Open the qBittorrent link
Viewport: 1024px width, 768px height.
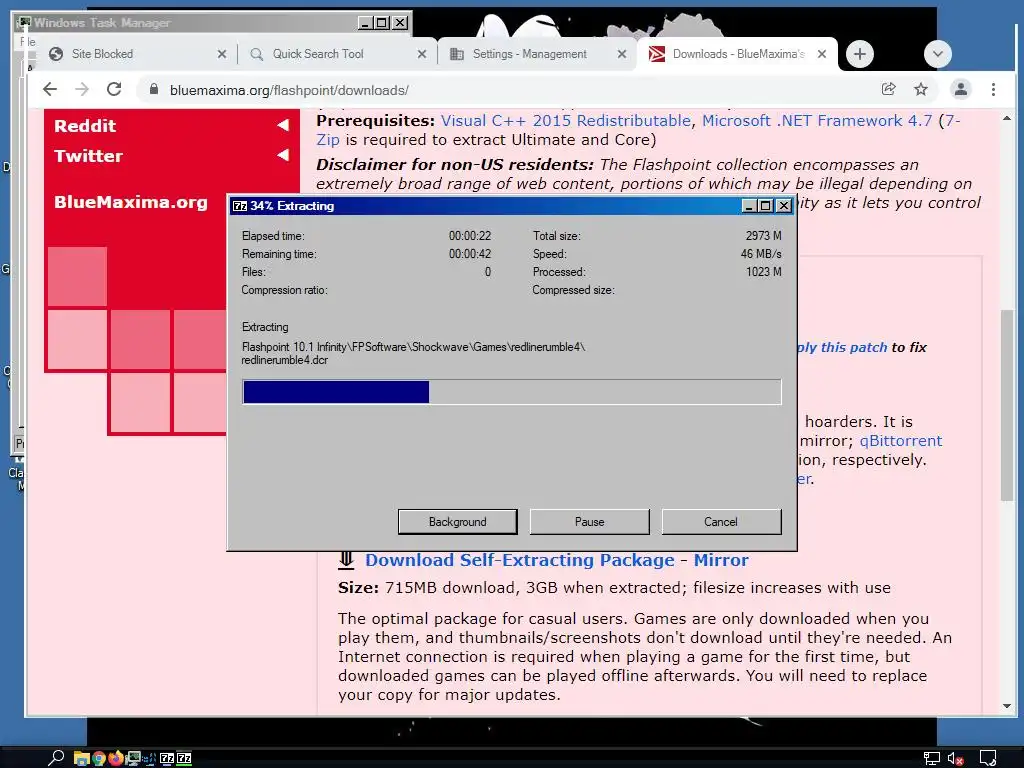tap(901, 441)
